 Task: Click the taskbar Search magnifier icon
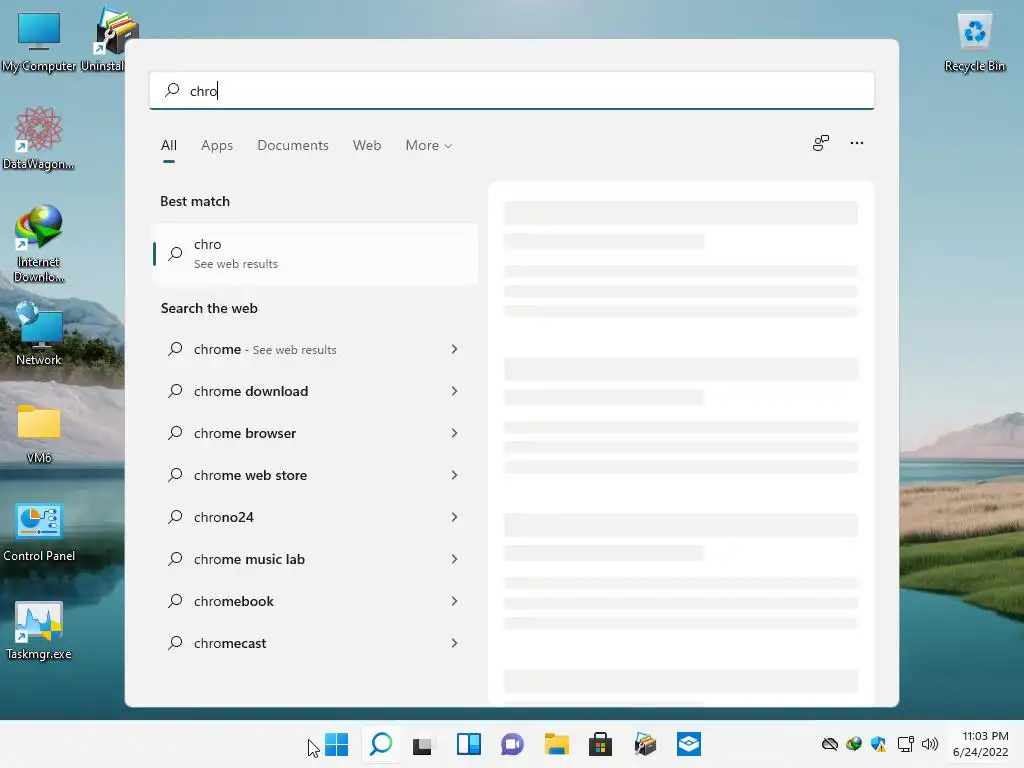point(381,744)
